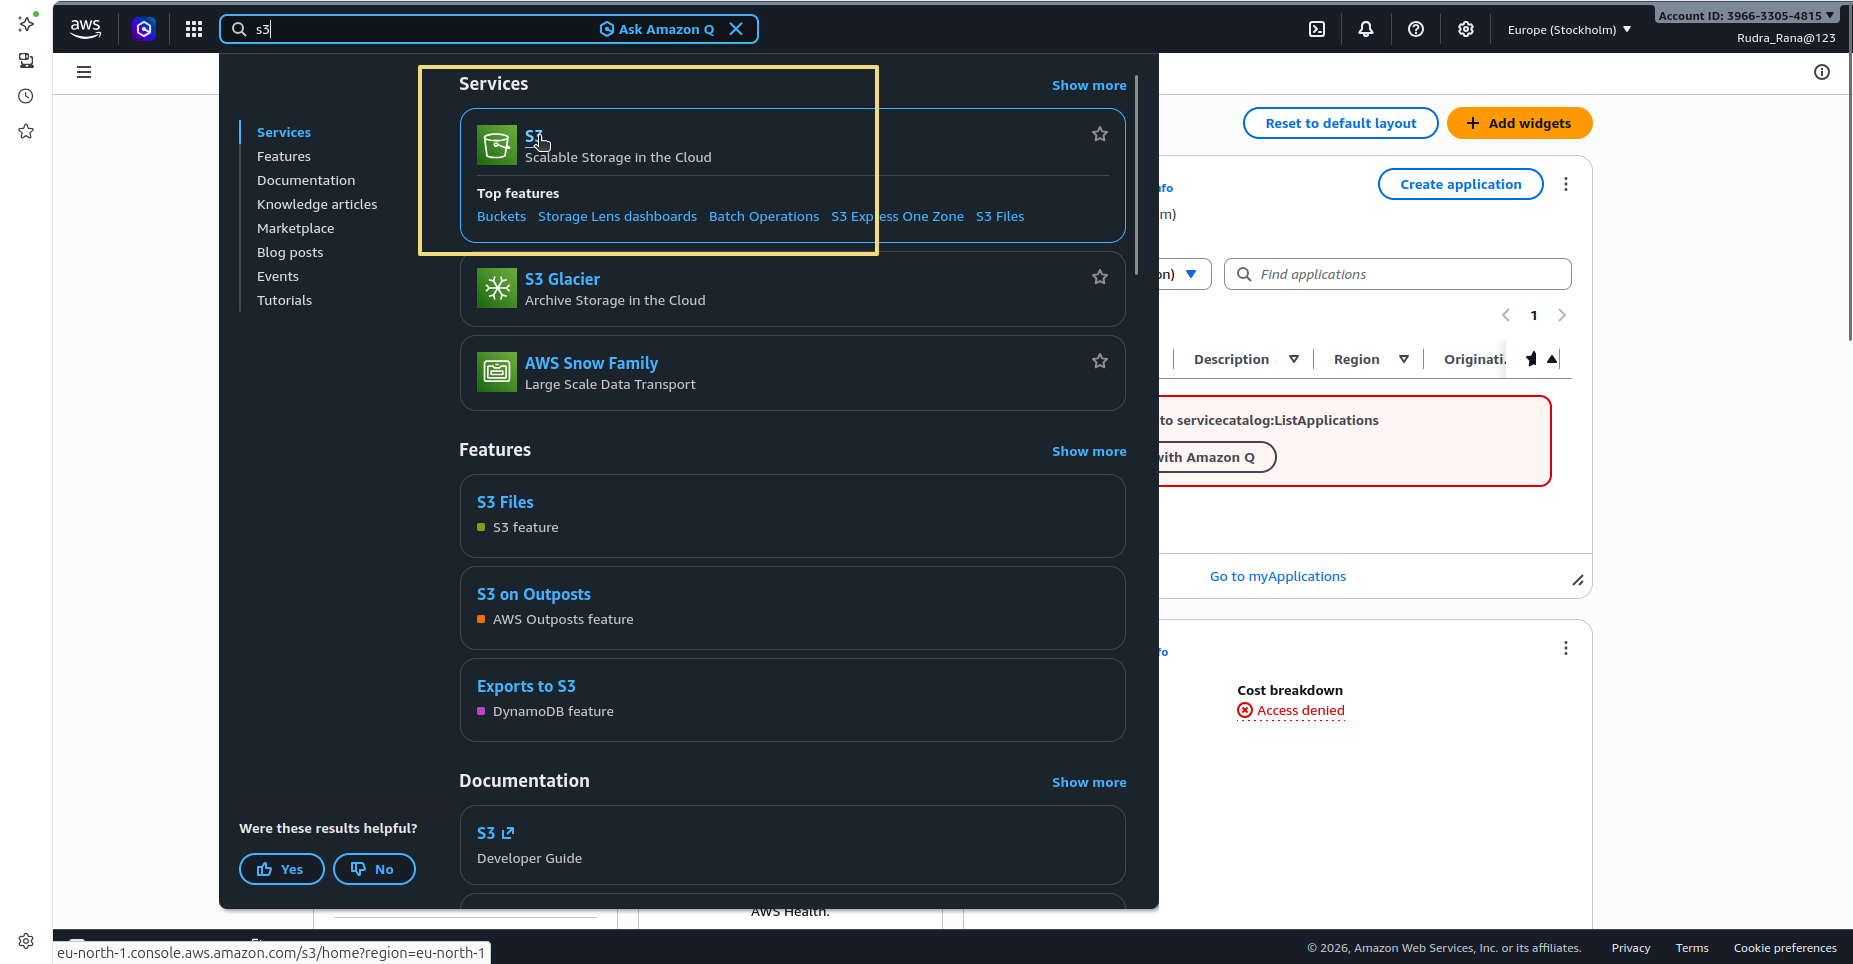
Task: Open the AWS home logo
Action: tap(86, 29)
